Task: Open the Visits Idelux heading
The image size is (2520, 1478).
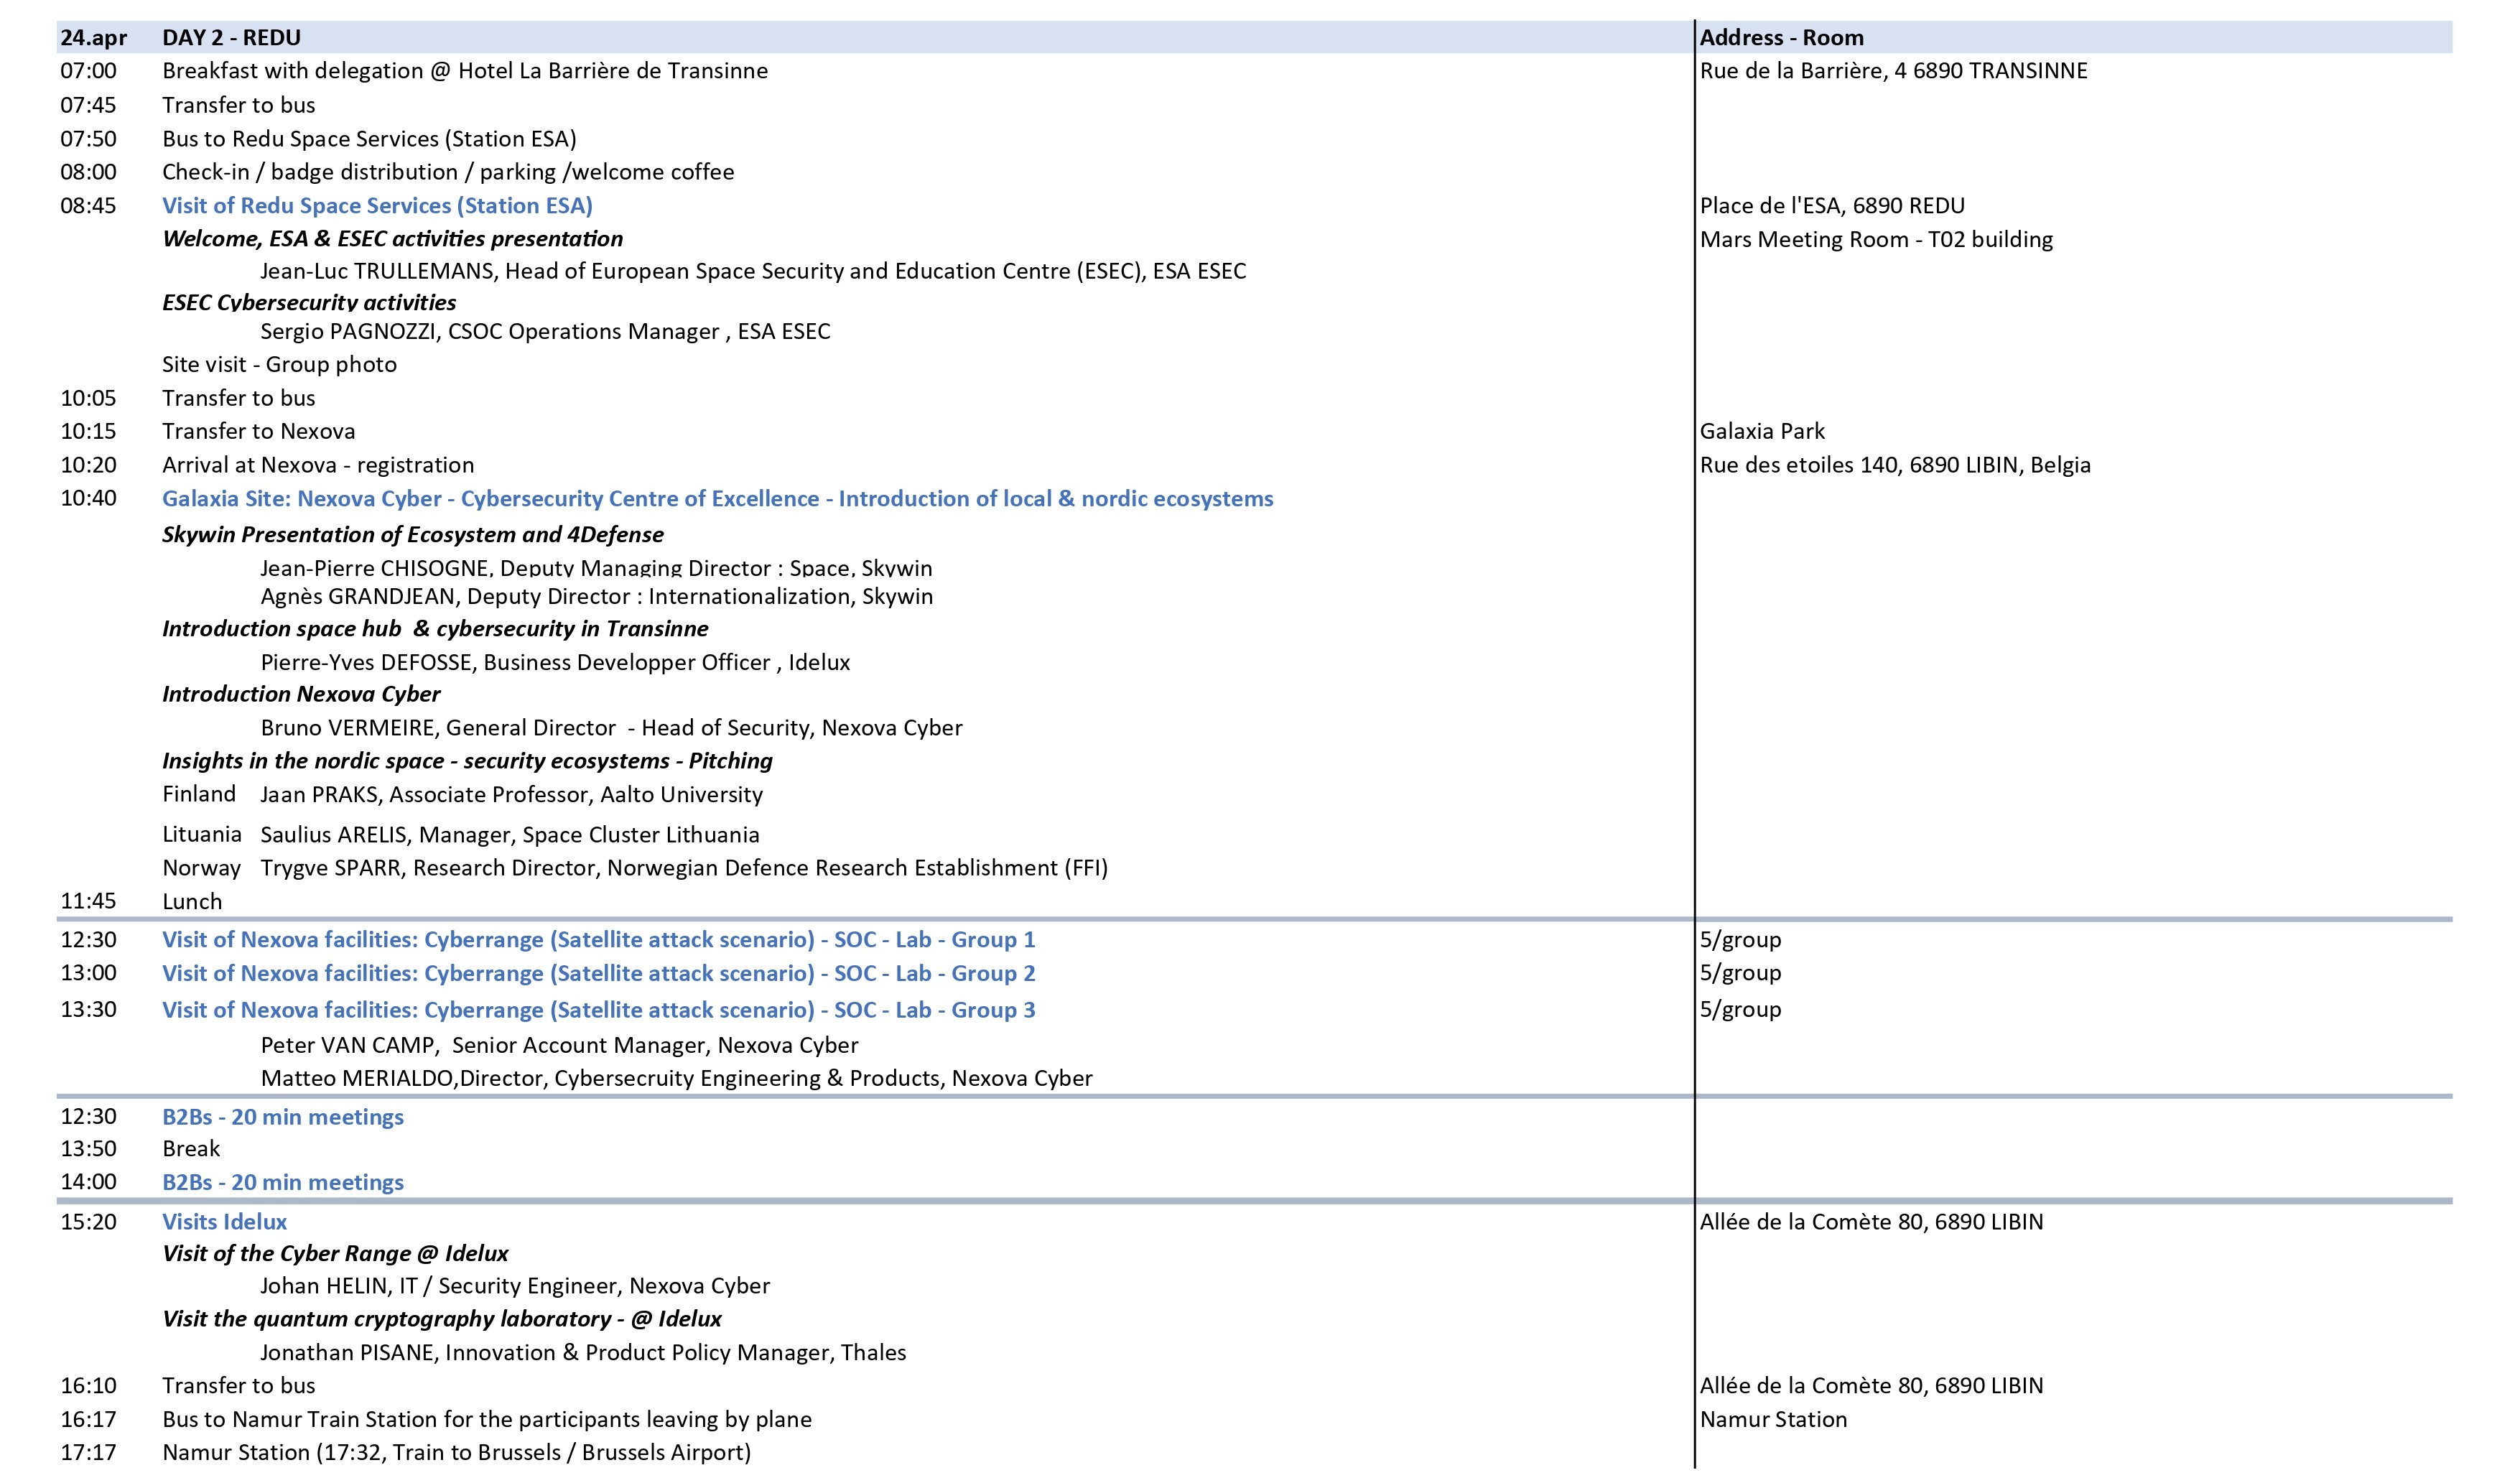Action: pos(224,1221)
